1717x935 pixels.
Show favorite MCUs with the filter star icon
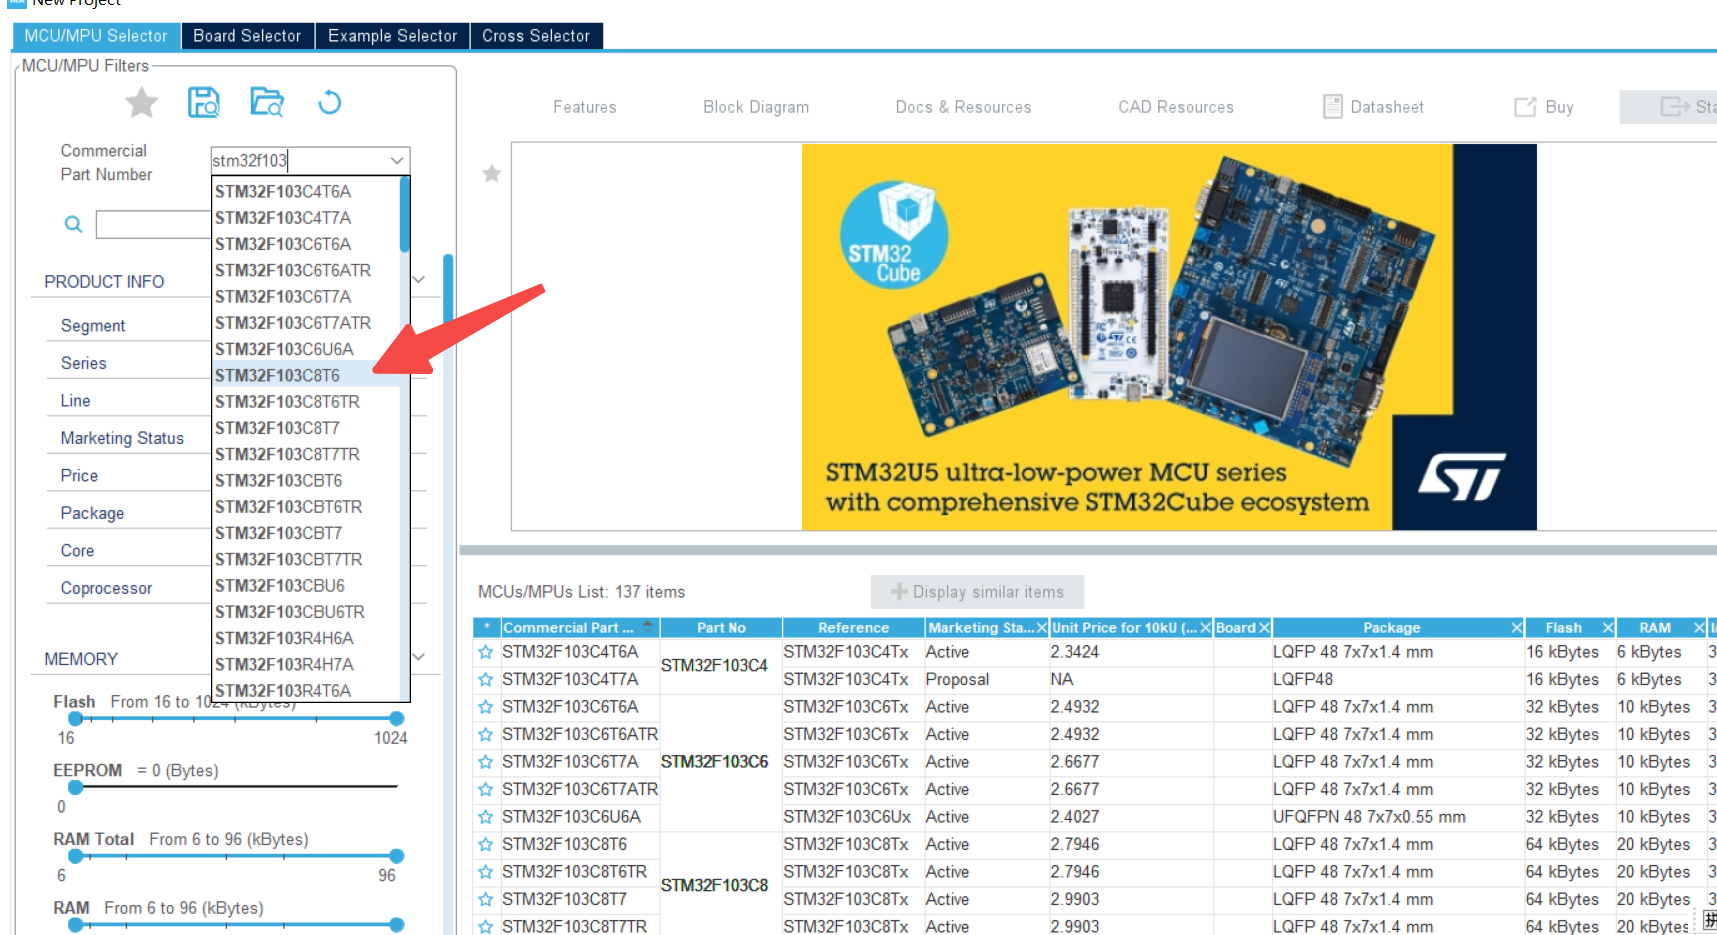click(x=141, y=102)
